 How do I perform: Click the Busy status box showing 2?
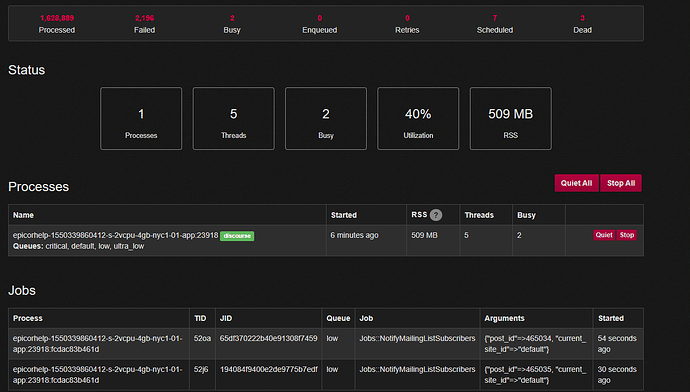326,118
